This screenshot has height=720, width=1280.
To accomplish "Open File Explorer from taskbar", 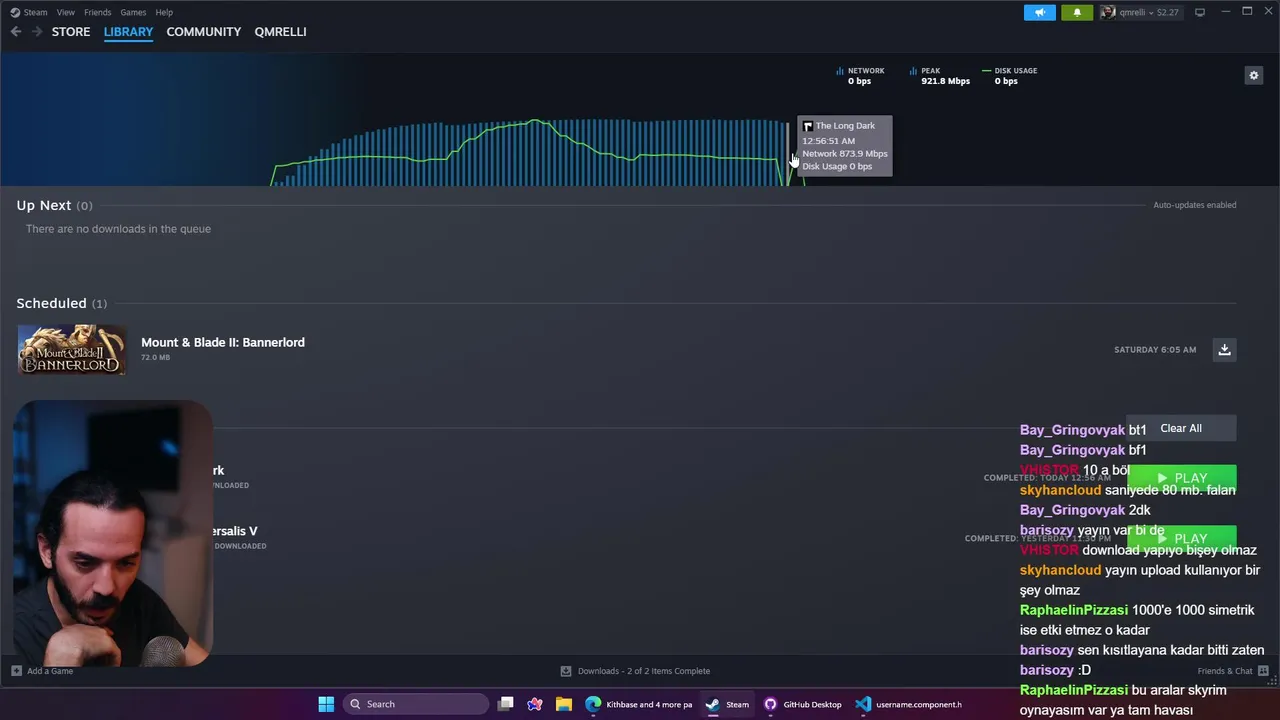I will [x=564, y=704].
